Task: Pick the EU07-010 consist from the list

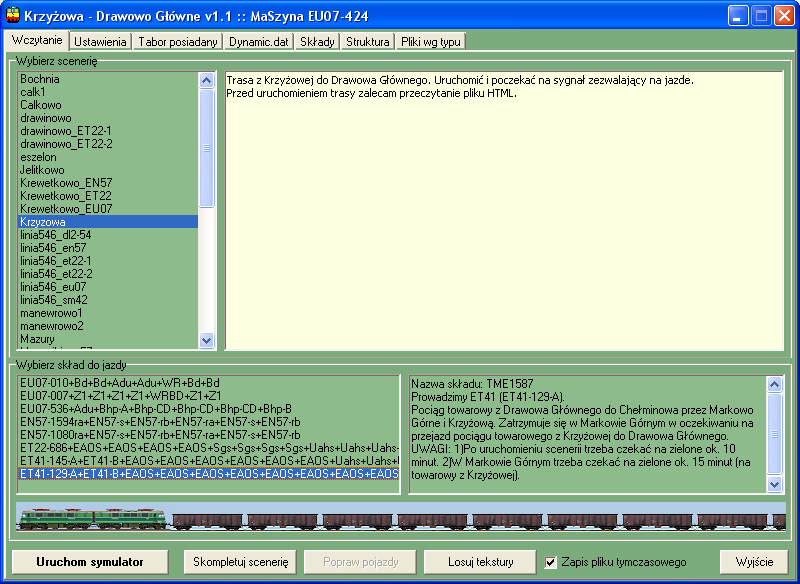Action: click(x=120, y=383)
